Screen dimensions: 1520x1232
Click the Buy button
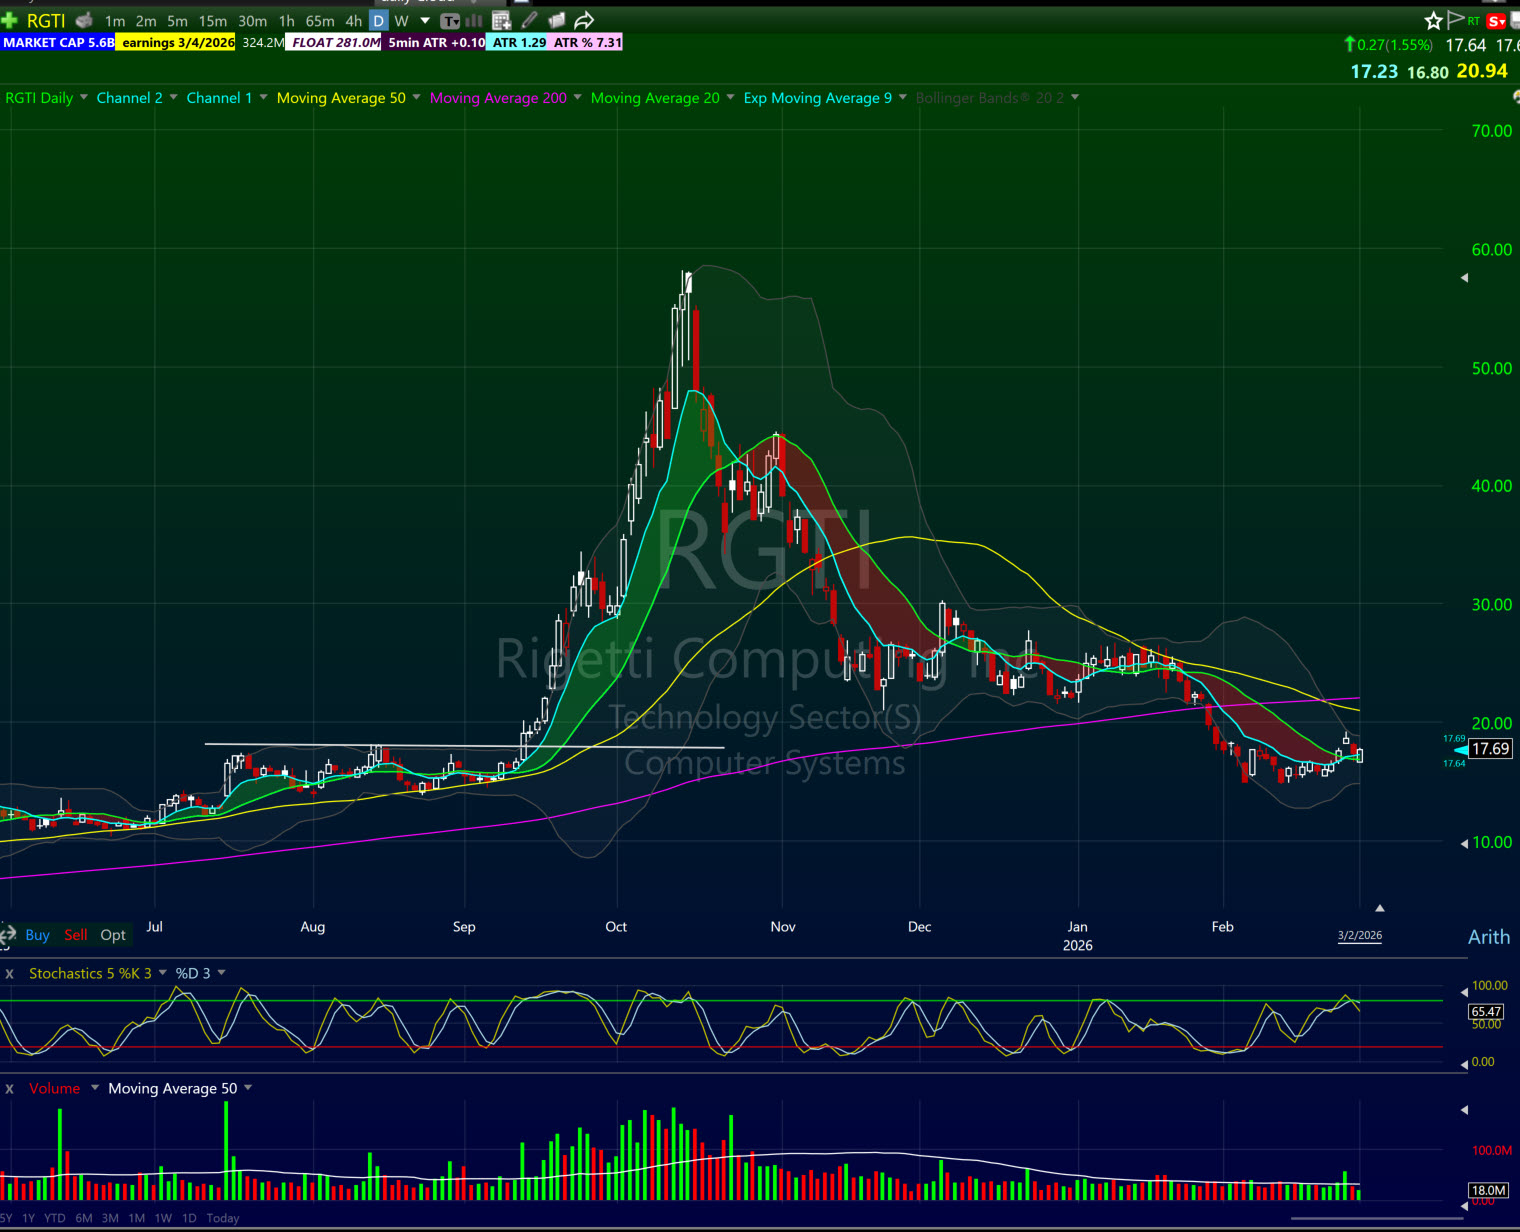tap(37, 935)
